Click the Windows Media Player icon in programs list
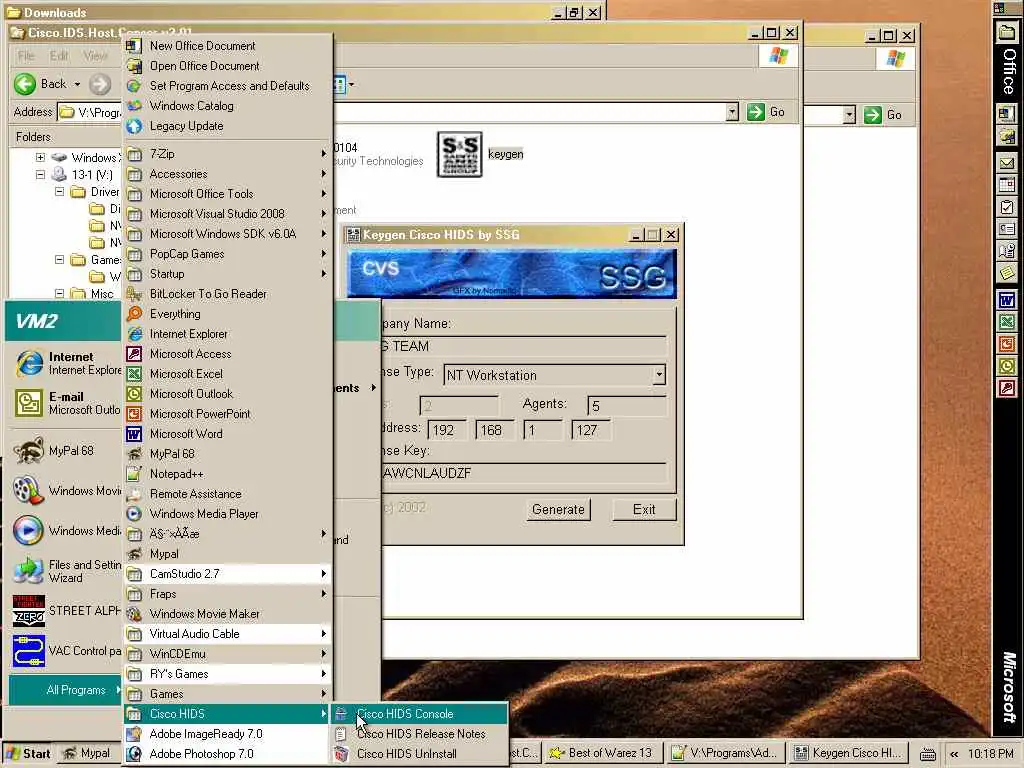1024x768 pixels. pos(134,514)
